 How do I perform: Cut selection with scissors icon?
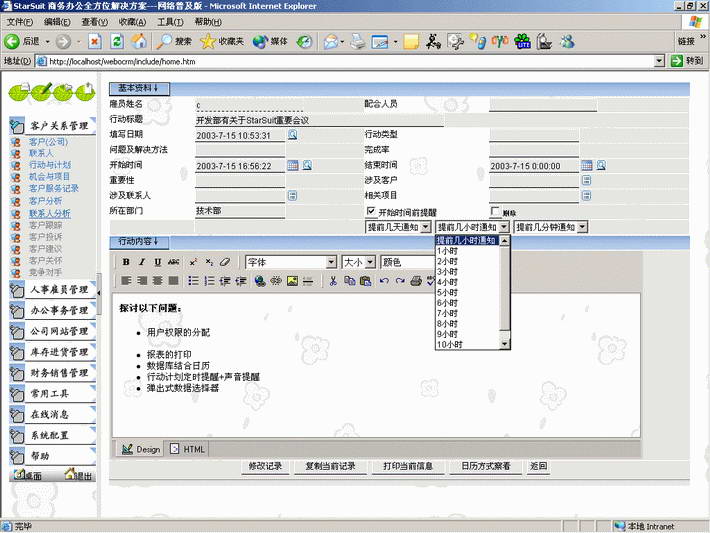[x=333, y=281]
